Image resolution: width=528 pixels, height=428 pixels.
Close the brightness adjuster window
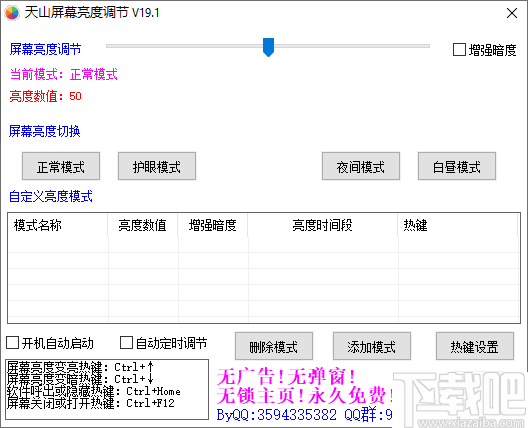[x=512, y=13]
